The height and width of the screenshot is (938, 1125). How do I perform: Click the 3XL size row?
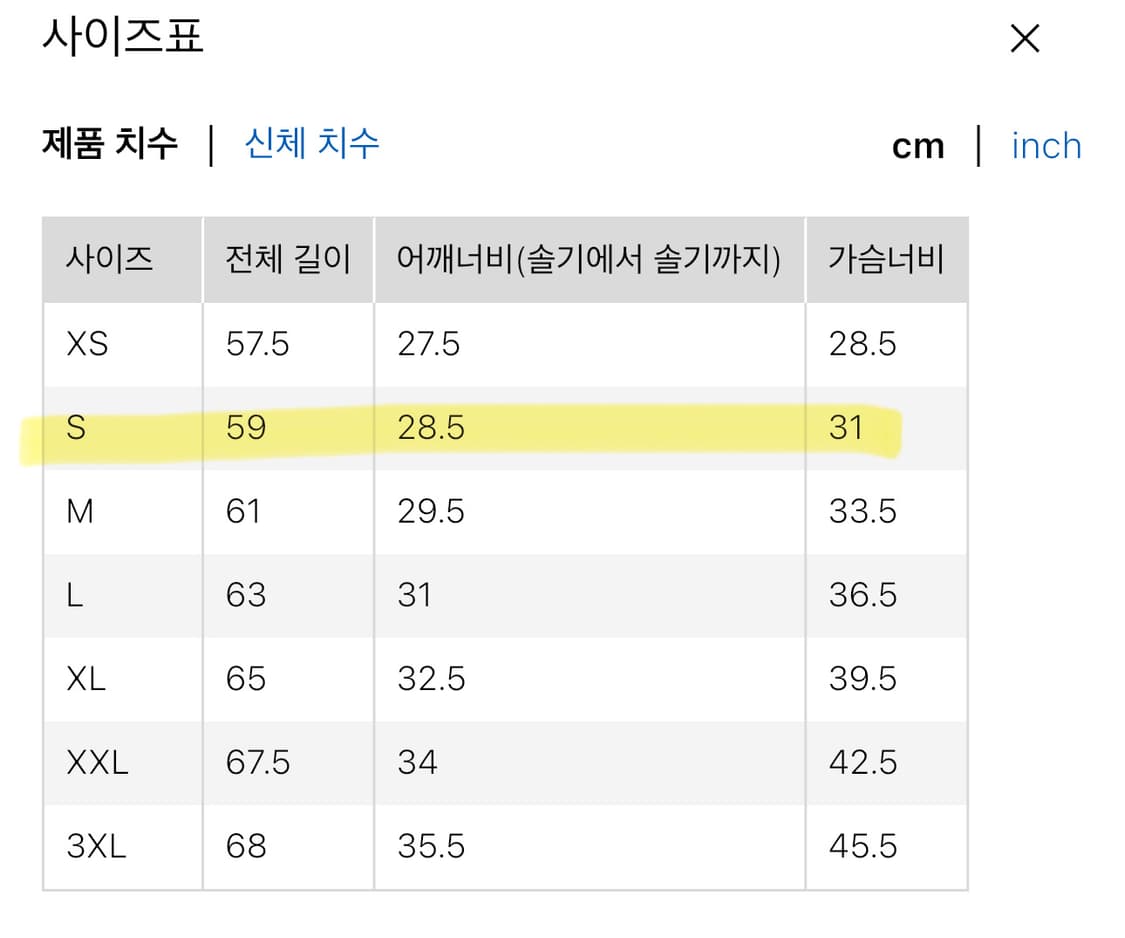point(450,846)
